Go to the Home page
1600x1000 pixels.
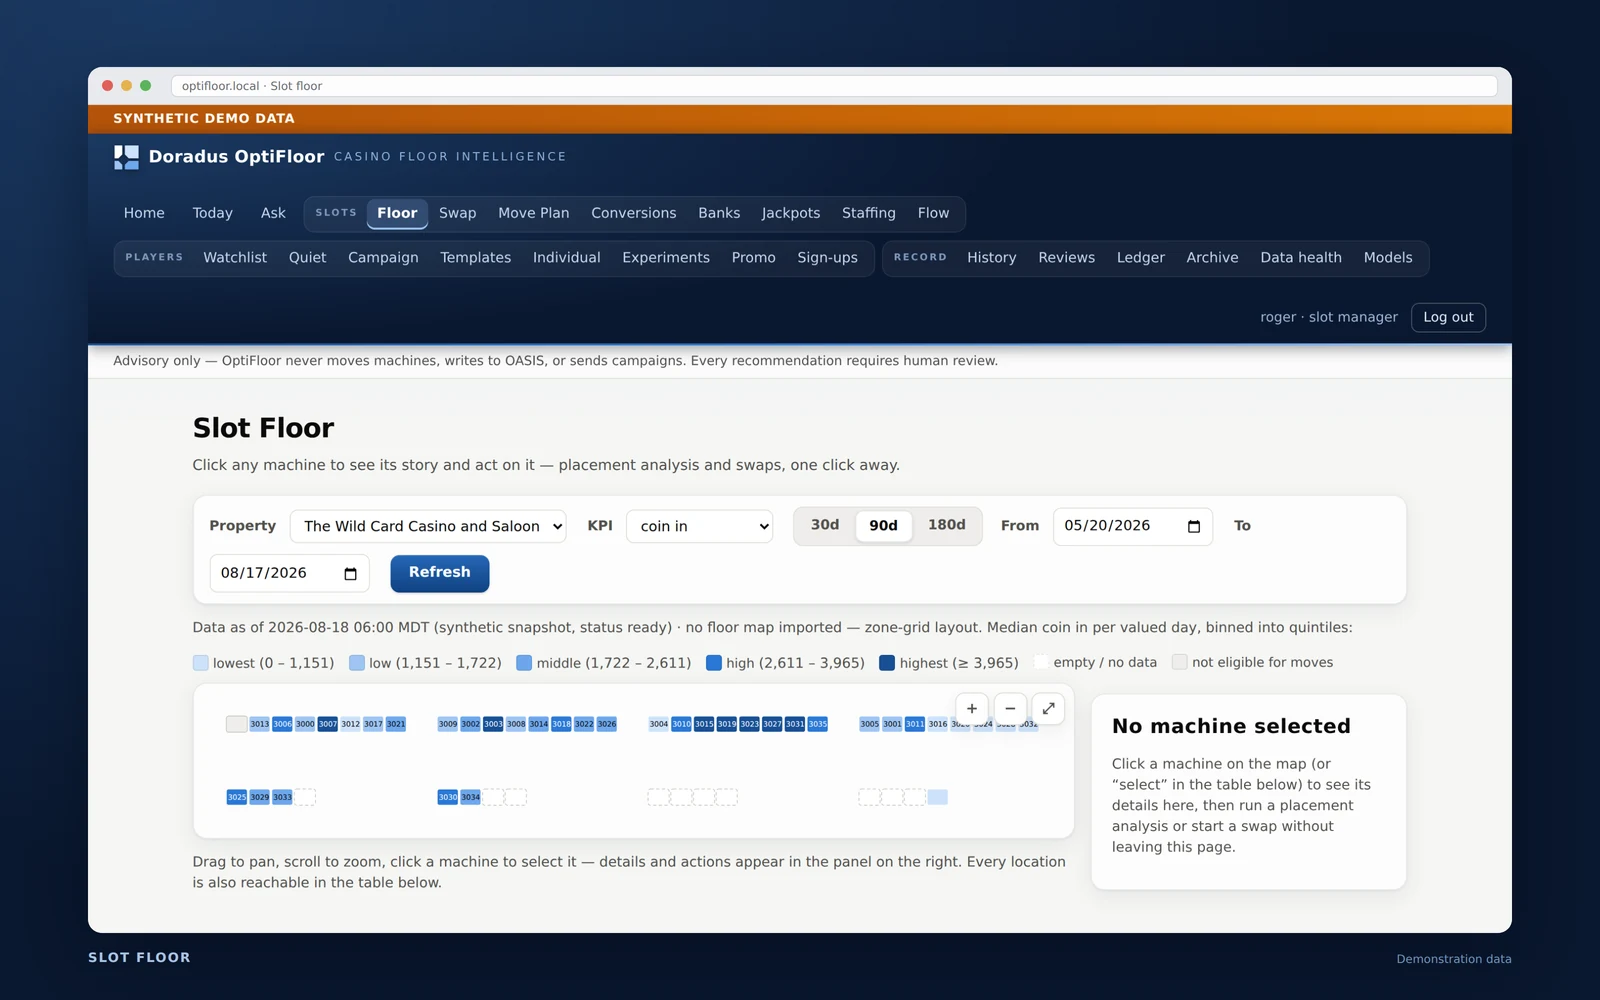pyautogui.click(x=144, y=213)
